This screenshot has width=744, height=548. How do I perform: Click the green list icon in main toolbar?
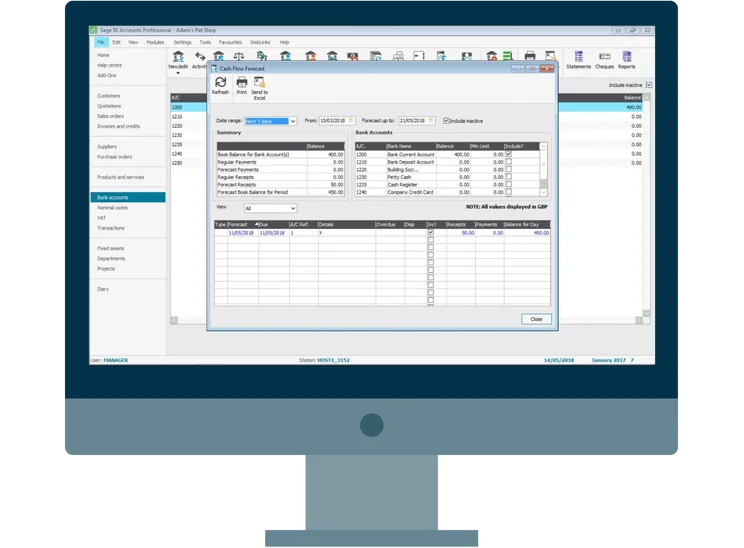click(508, 56)
